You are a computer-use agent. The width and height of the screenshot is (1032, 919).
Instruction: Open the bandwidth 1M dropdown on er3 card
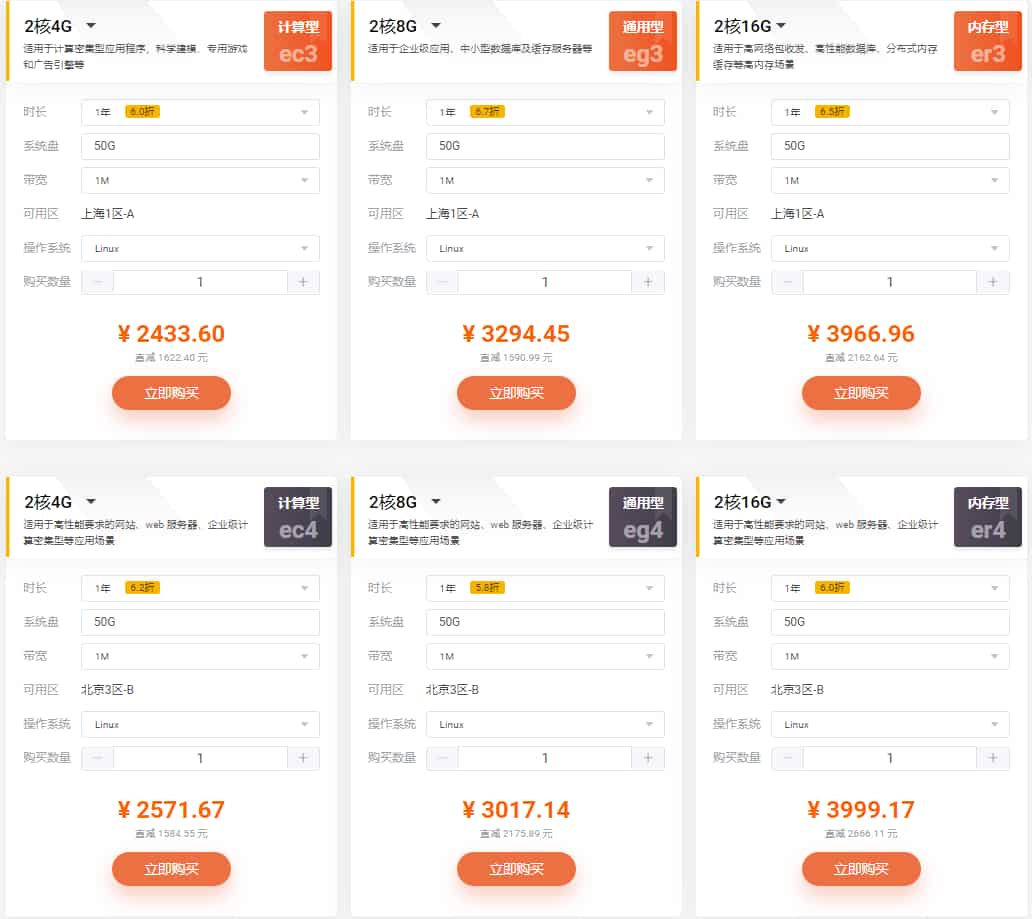coord(890,180)
